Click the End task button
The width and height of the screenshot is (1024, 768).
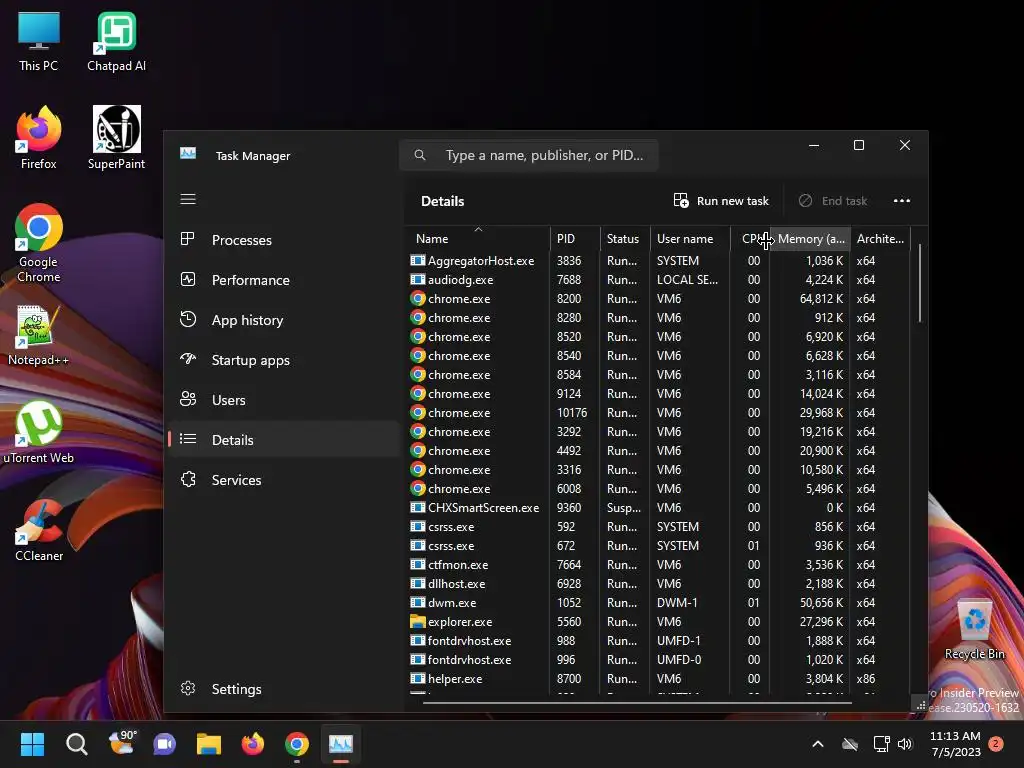(x=833, y=200)
